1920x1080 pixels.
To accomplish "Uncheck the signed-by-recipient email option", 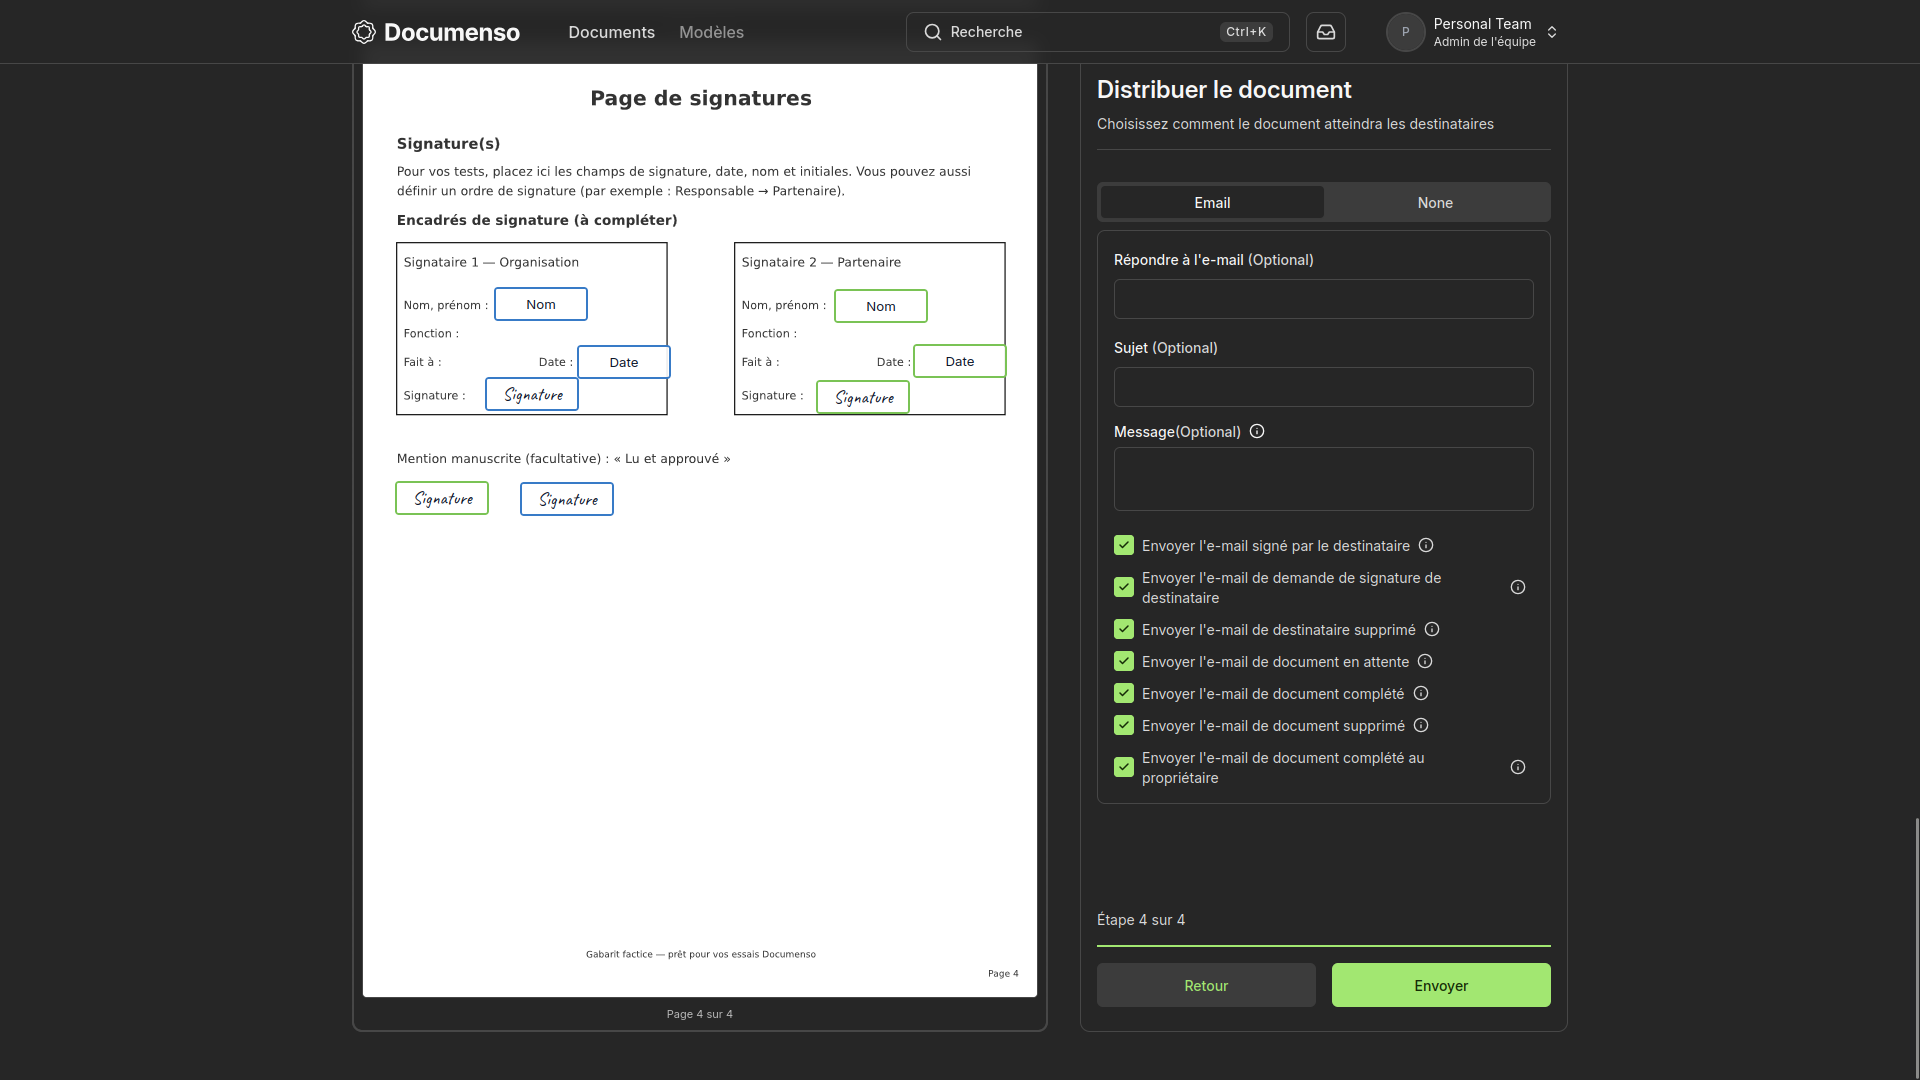I will click(1124, 545).
